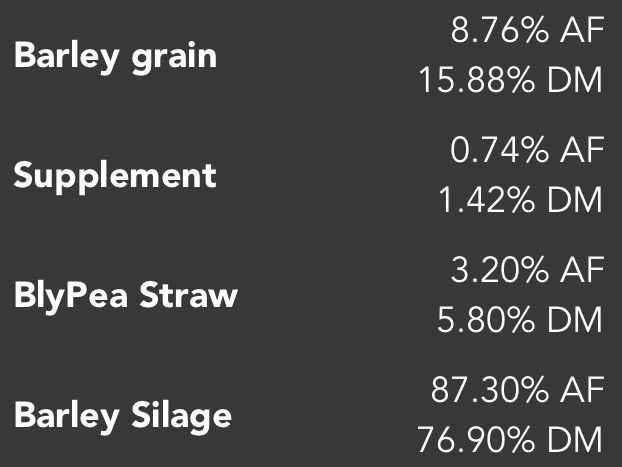The width and height of the screenshot is (622, 467).
Task: Highlight the as-fed figure for Barley Silage
Action: pos(517,390)
